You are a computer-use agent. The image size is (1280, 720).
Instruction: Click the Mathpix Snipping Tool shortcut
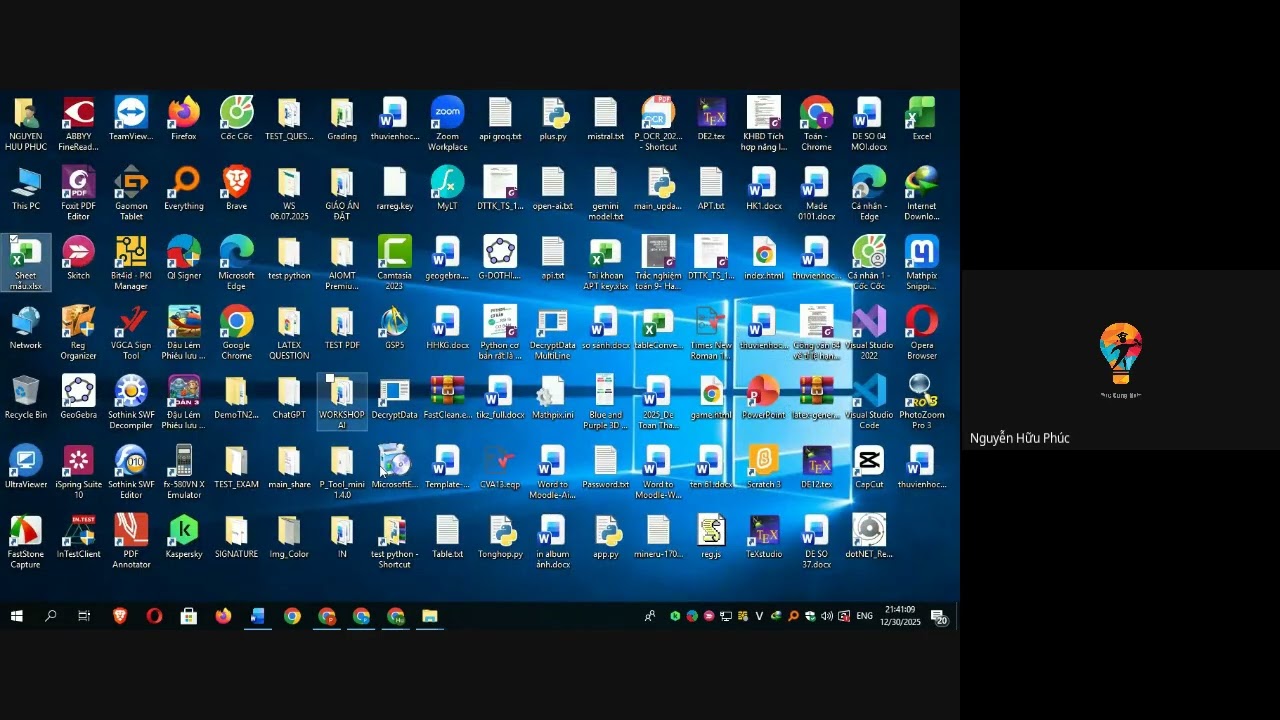click(922, 263)
